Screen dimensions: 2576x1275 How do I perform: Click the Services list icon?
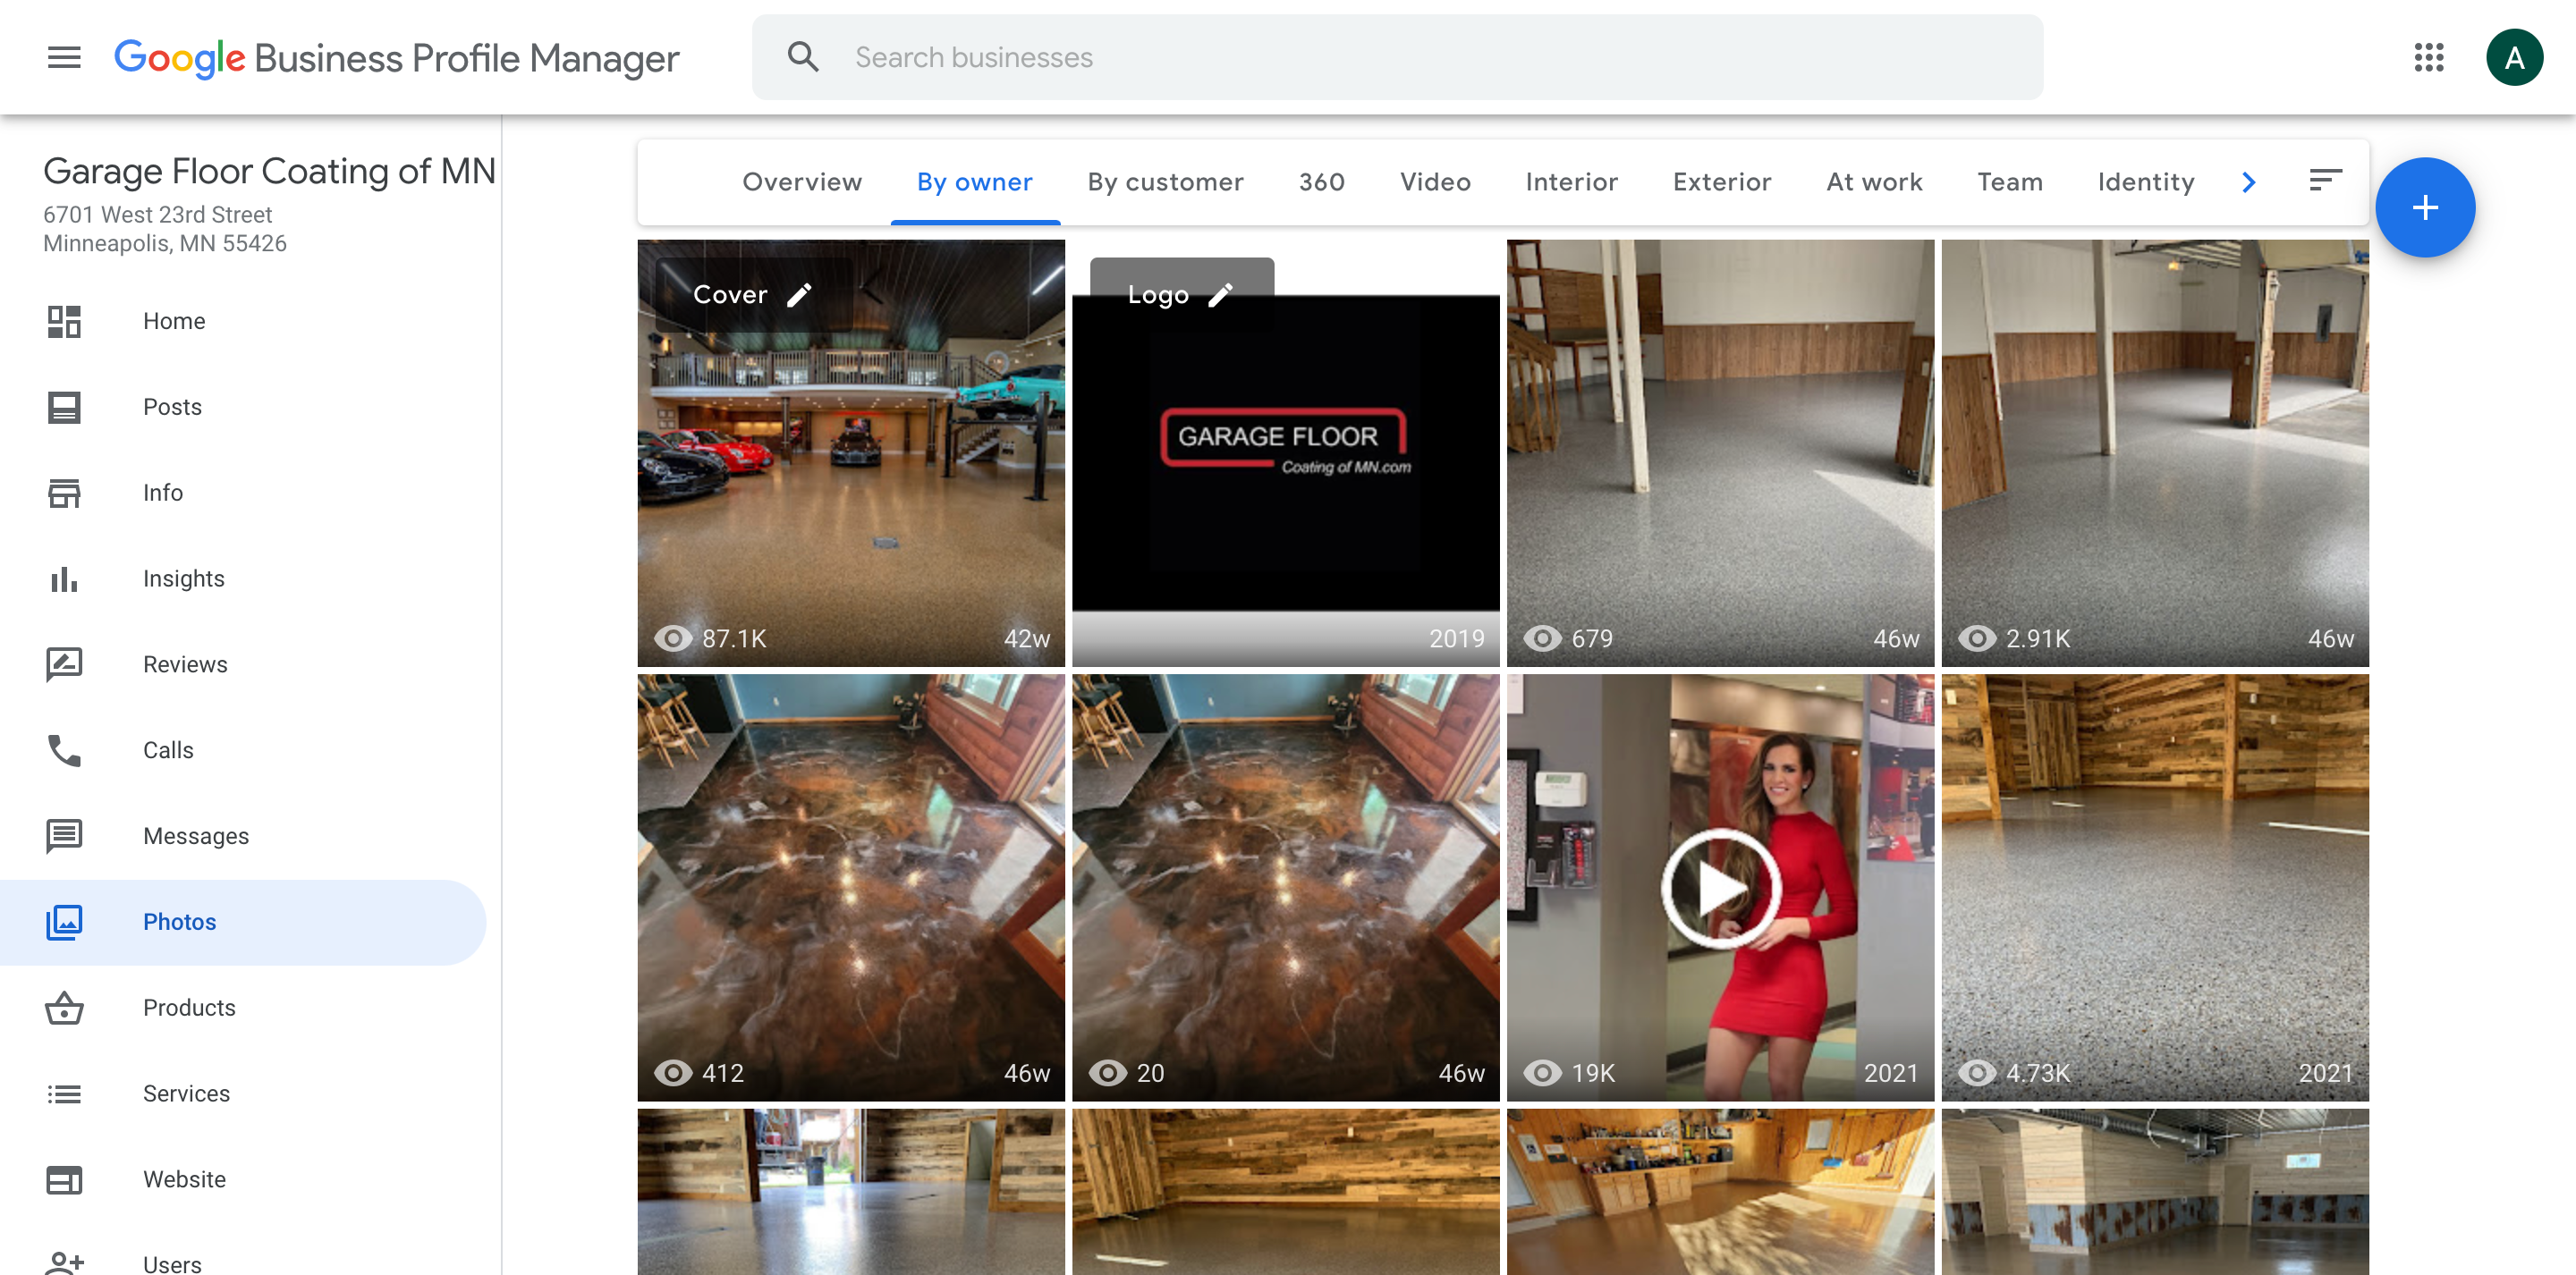point(64,1094)
